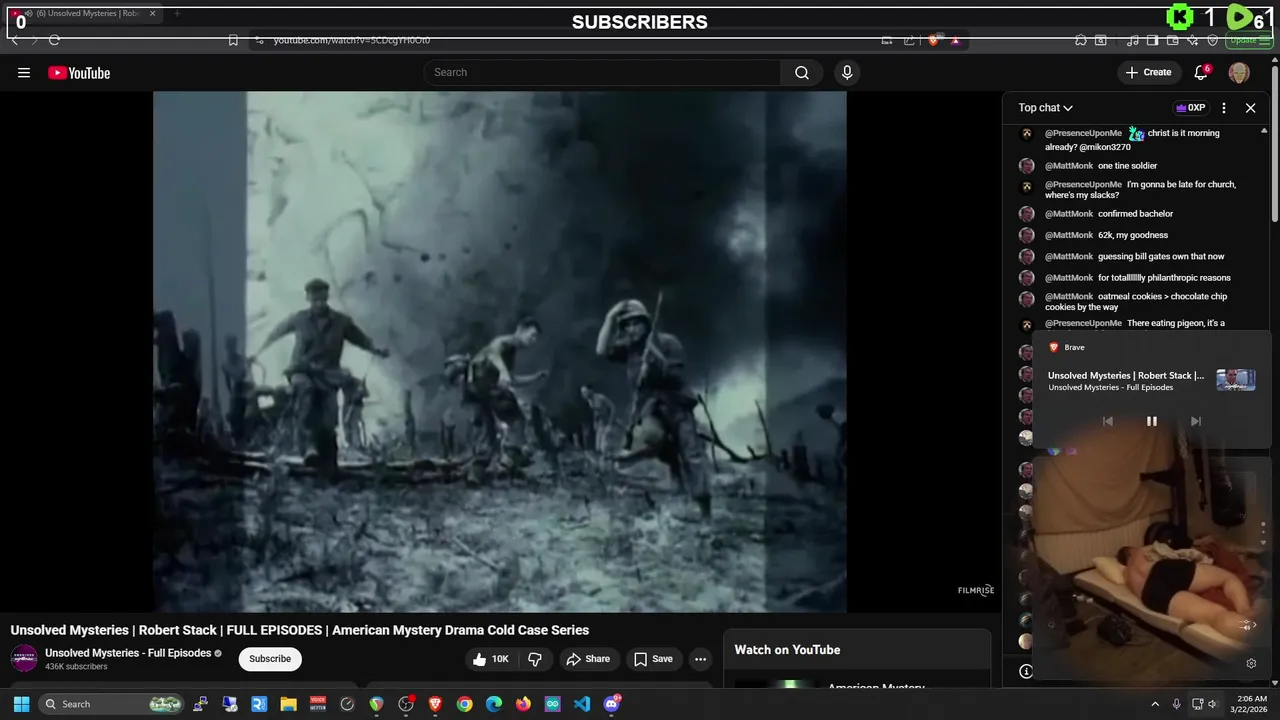1280x720 pixels.
Task: Click the info icon under chat
Action: coord(1025,671)
